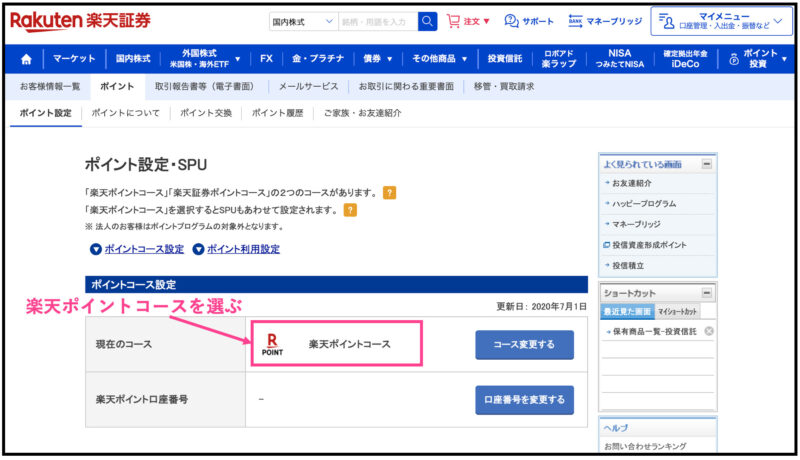This screenshot has height=460, width=800.
Task: Switch to the マイショートカット tab
Action: tap(677, 311)
